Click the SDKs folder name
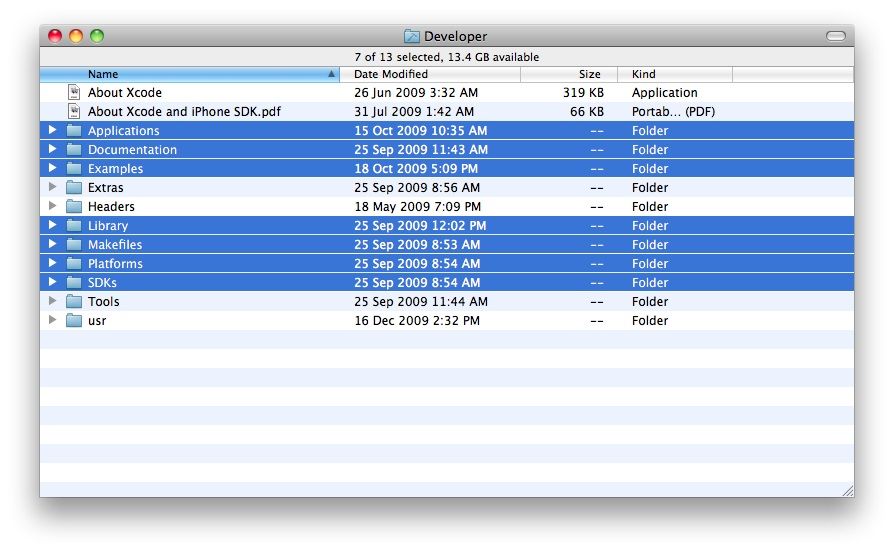The height and width of the screenshot is (552, 894). click(x=102, y=282)
